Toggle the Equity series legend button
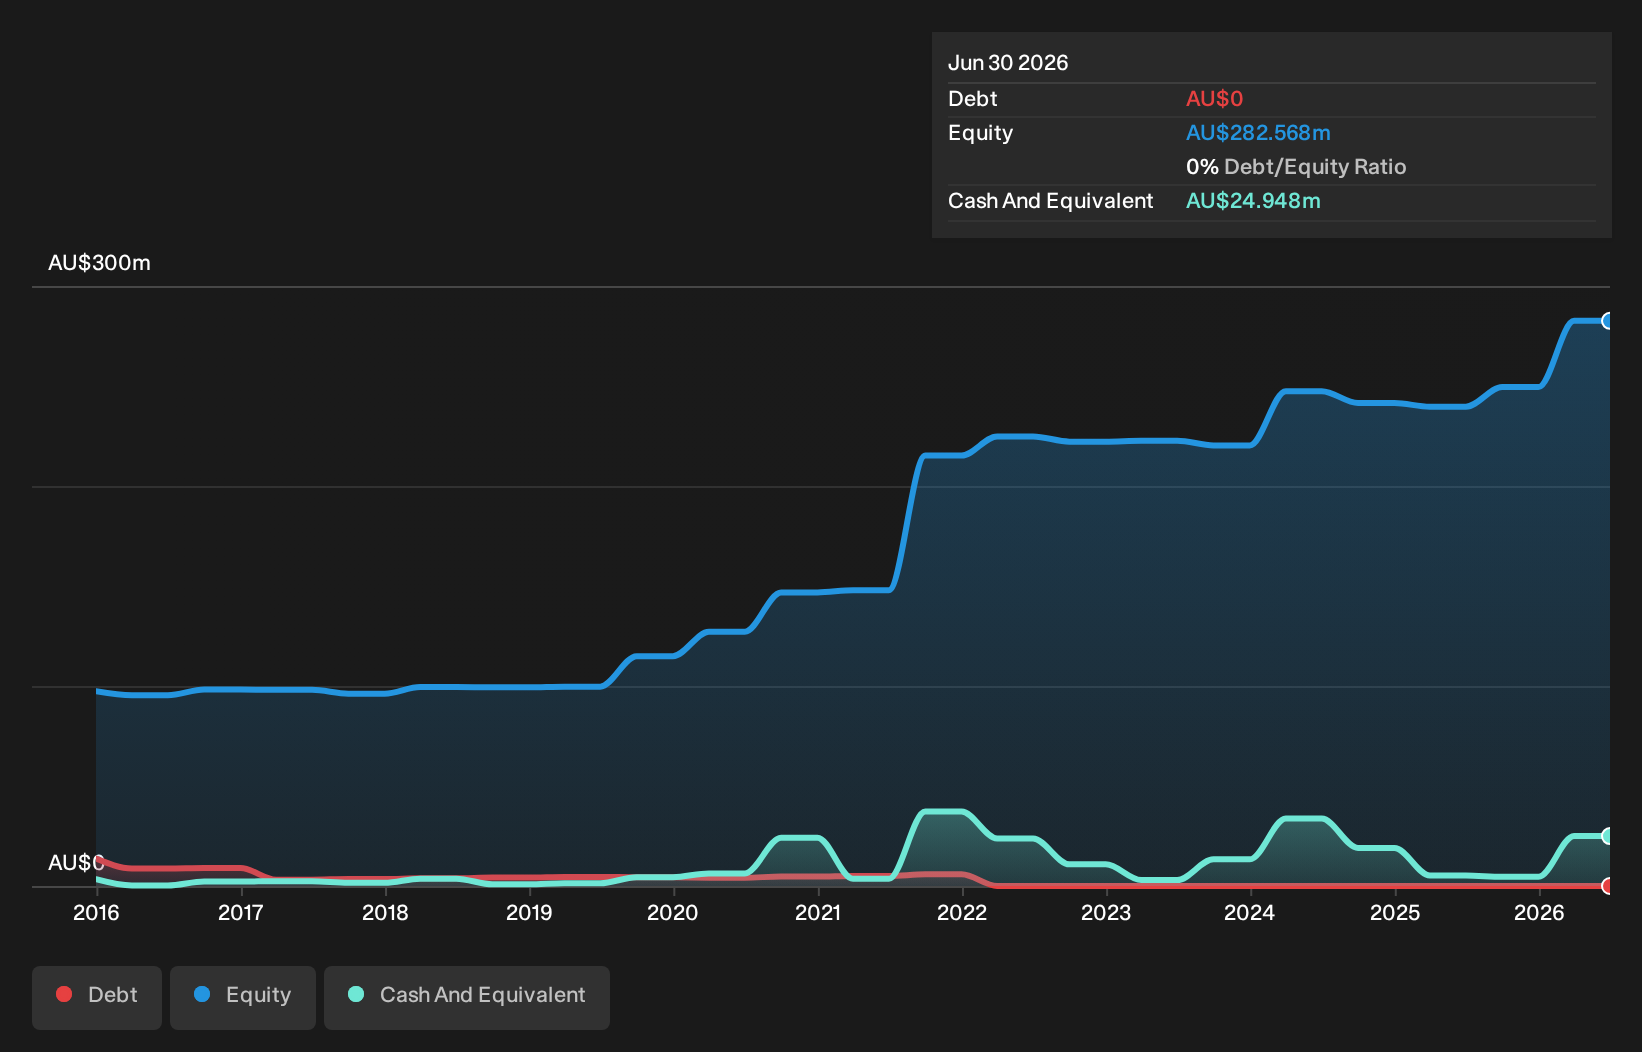Image resolution: width=1642 pixels, height=1052 pixels. click(x=243, y=997)
